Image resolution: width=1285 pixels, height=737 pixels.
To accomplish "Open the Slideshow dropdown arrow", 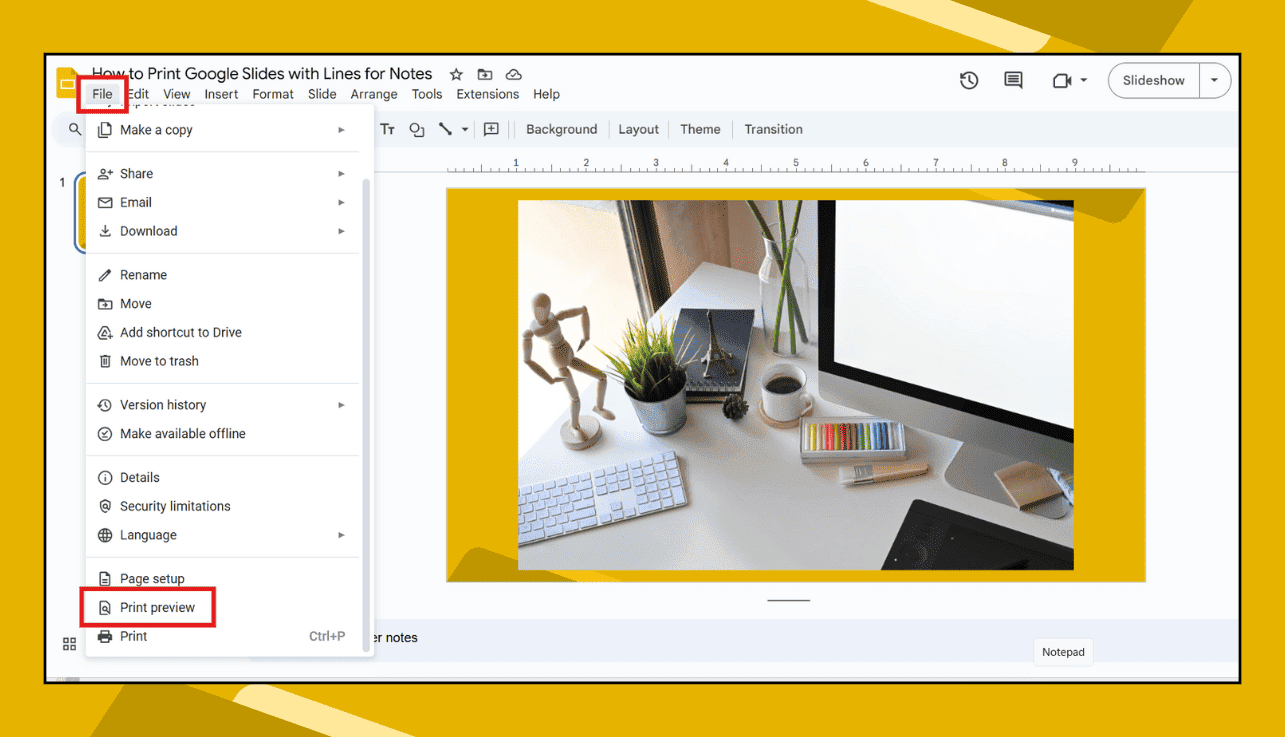I will [x=1215, y=80].
